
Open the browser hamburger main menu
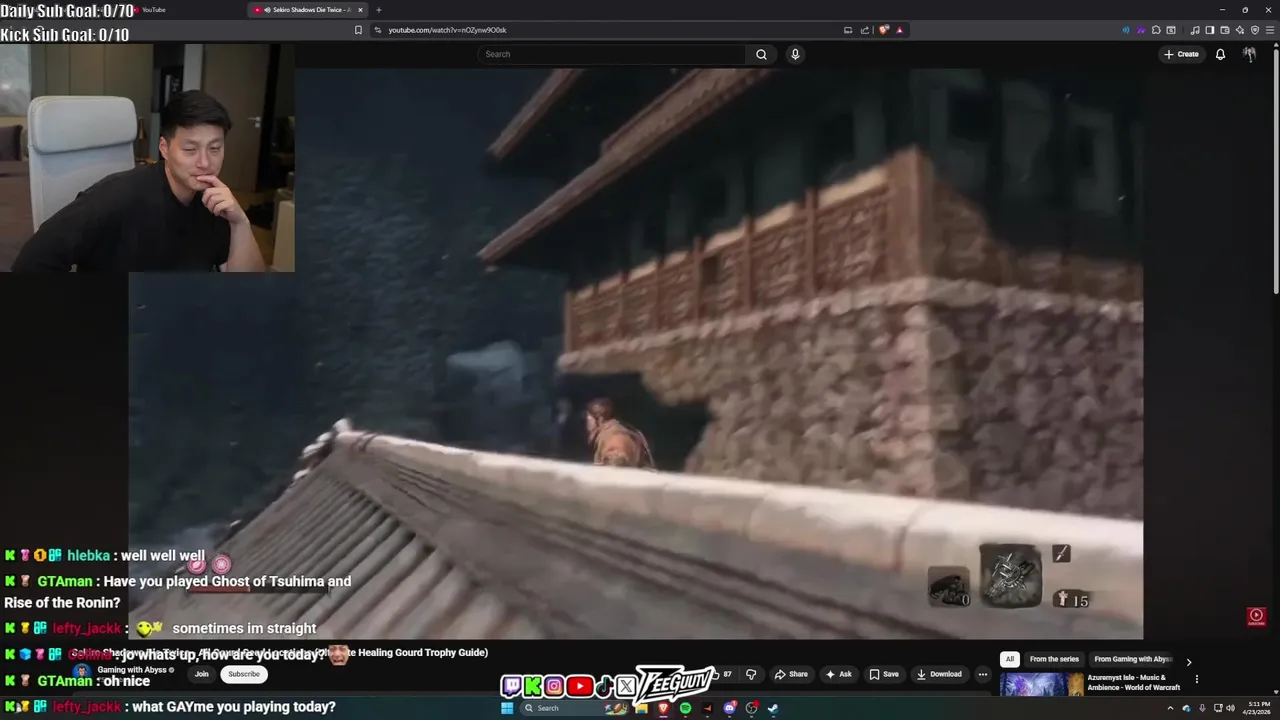pos(1270,30)
